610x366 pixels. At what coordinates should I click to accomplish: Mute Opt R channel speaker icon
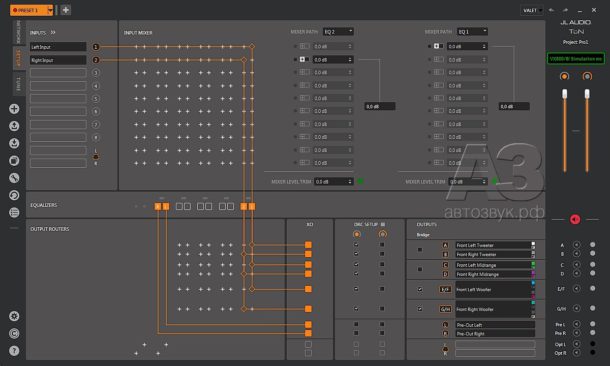(x=577, y=352)
